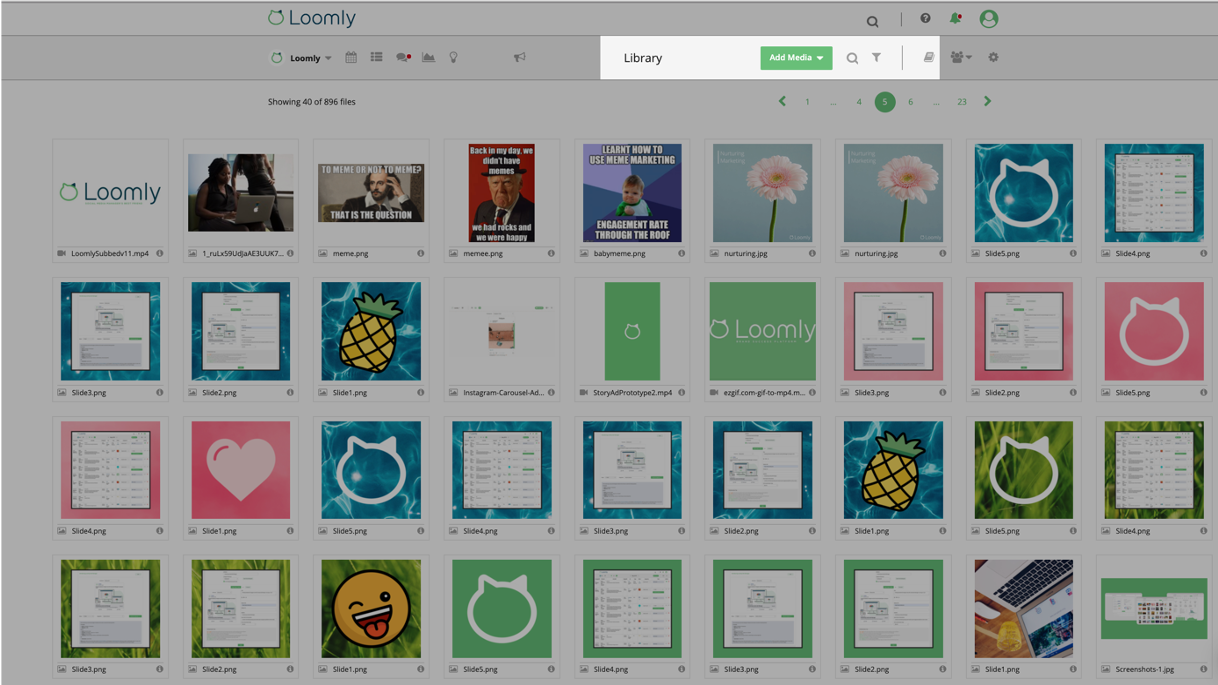Open the StoryAdPrototype2.mp4 thumbnail

pos(632,331)
